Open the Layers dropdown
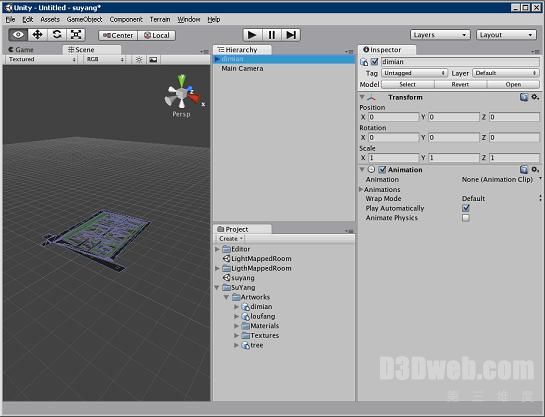Image resolution: width=545 pixels, height=417 pixels. coord(440,35)
